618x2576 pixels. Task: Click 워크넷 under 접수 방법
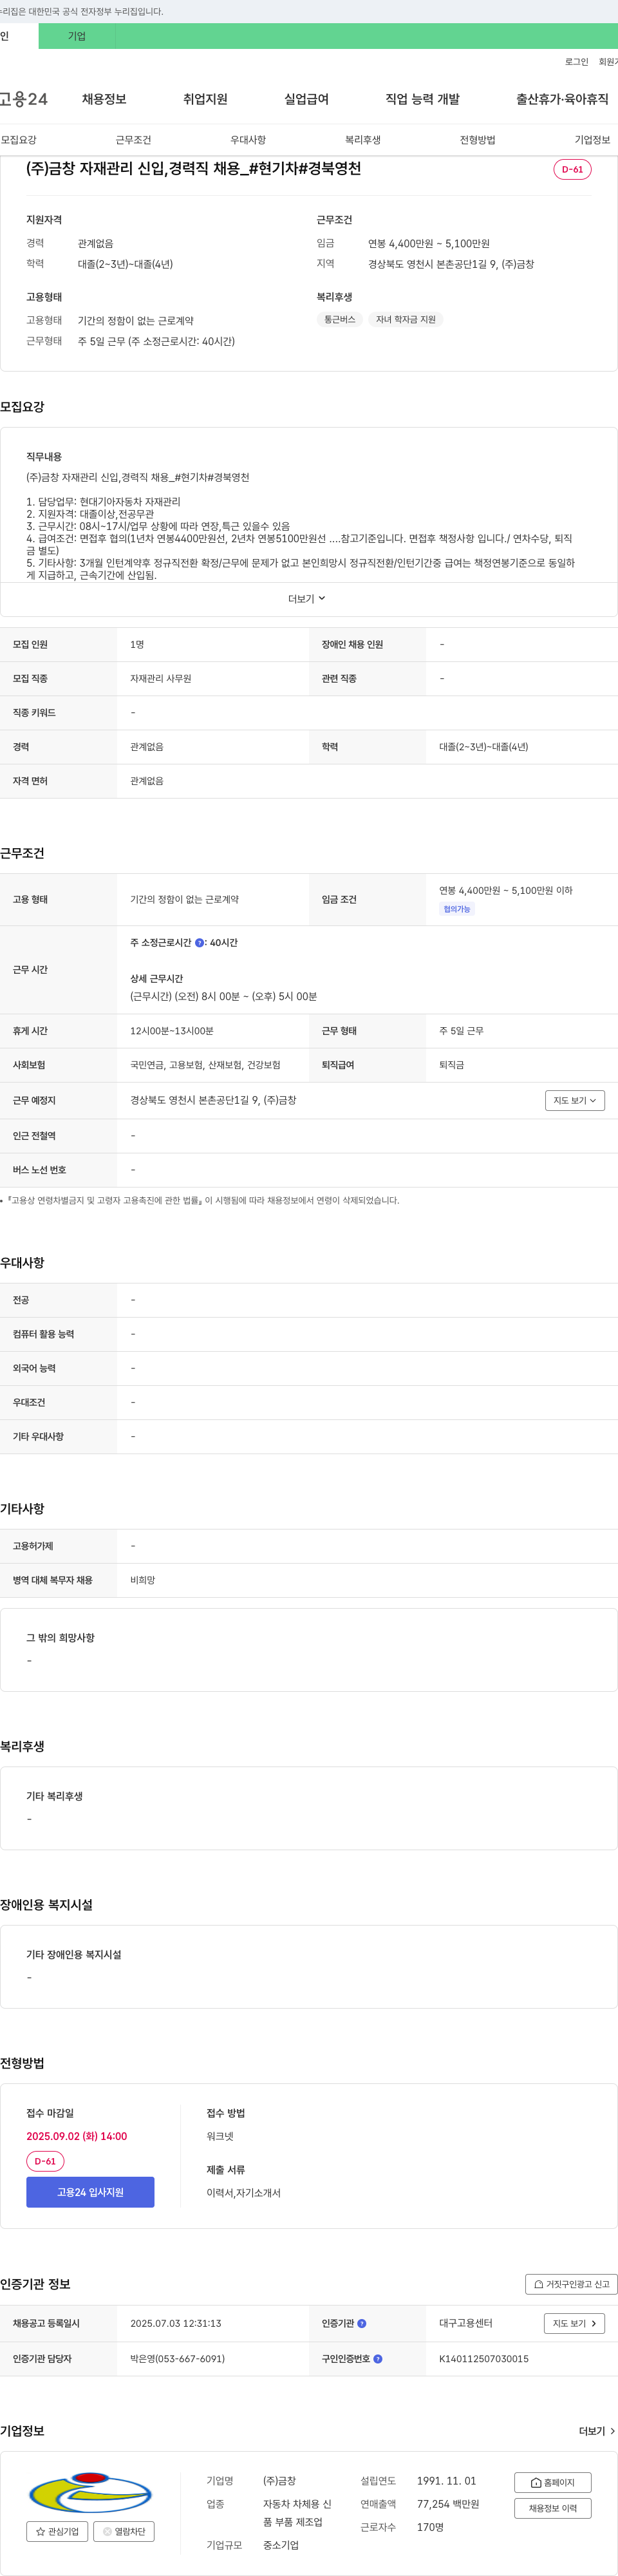[220, 2136]
